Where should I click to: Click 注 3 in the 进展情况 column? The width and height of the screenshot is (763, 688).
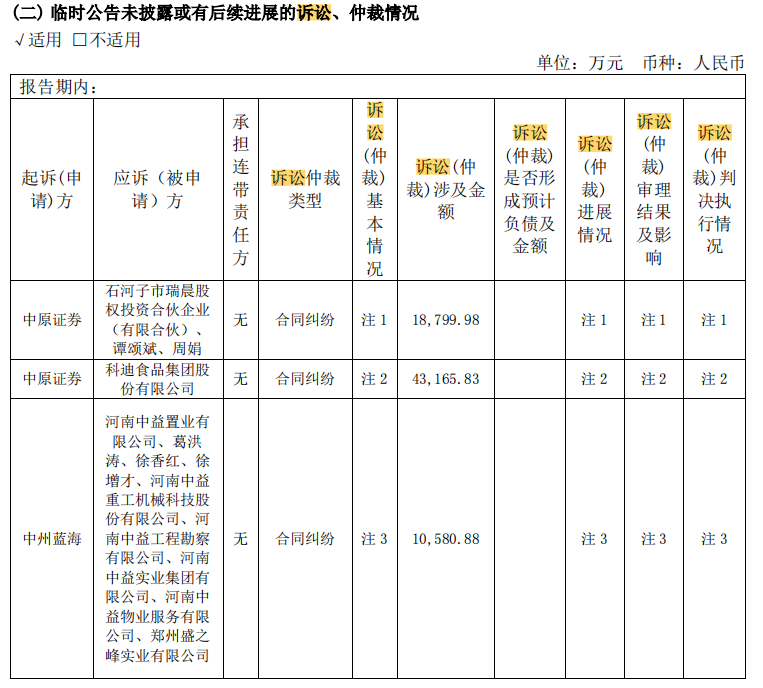[x=594, y=539]
